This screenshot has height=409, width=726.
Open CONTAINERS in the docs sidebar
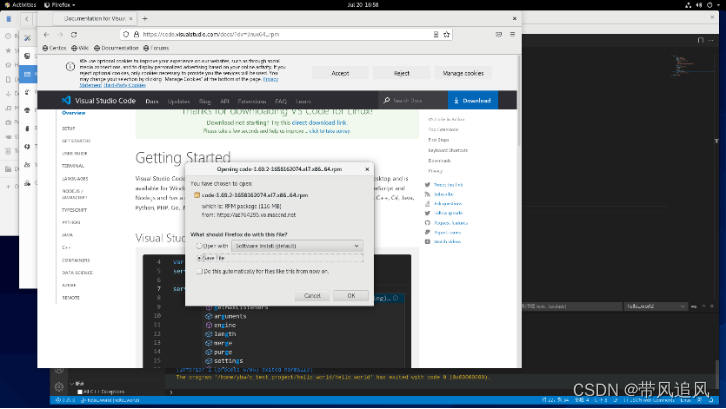click(76, 260)
